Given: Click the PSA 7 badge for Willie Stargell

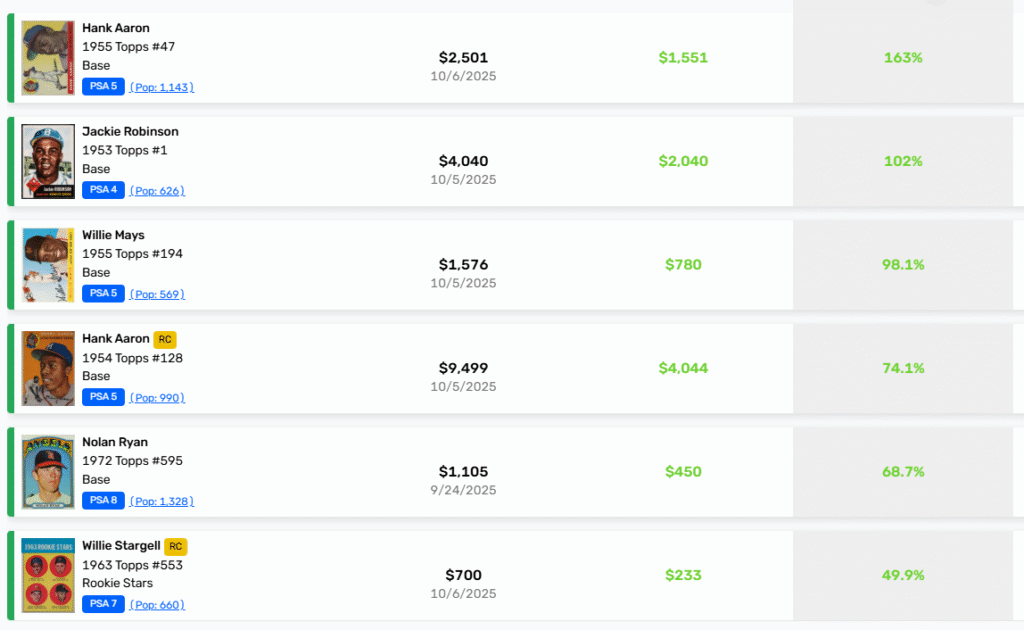Looking at the screenshot, I should click(103, 604).
